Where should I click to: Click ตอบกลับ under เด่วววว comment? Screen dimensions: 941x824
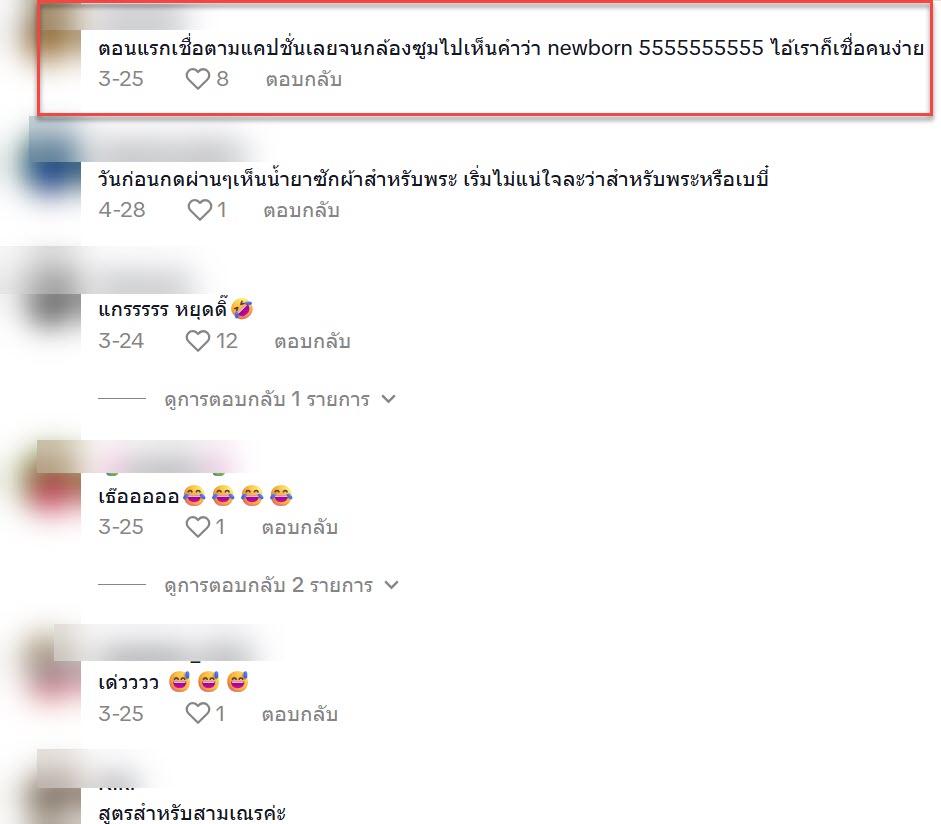[x=299, y=714]
